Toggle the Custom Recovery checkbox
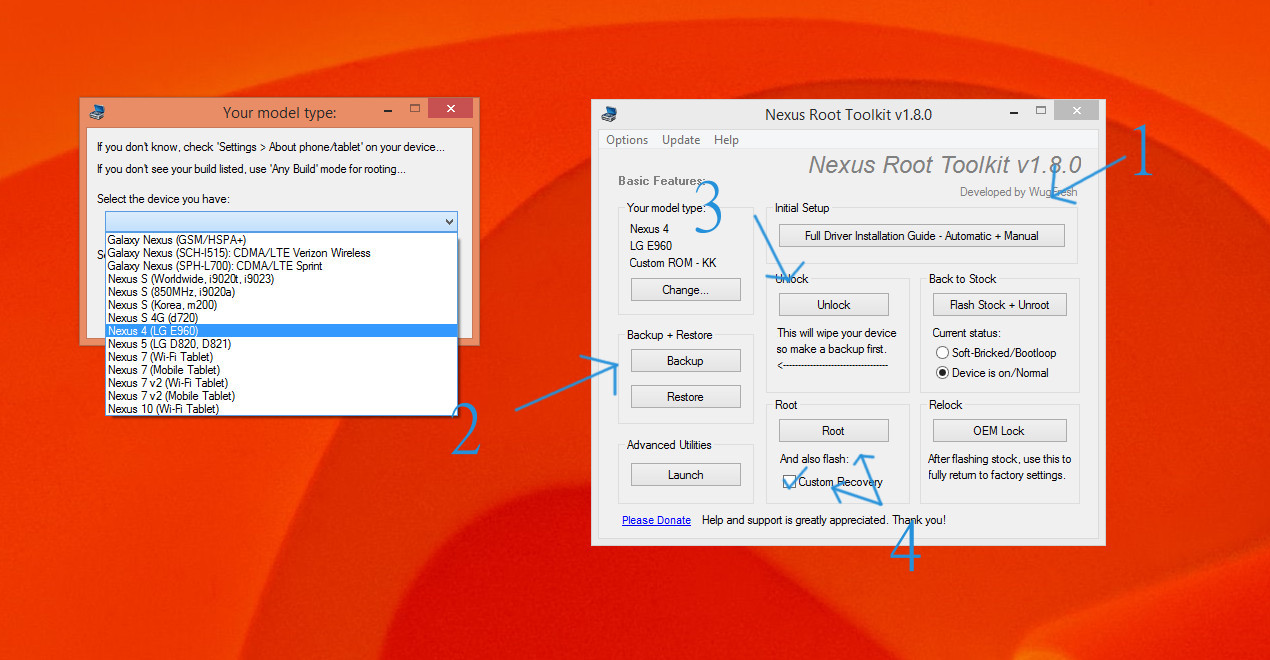 (x=790, y=482)
